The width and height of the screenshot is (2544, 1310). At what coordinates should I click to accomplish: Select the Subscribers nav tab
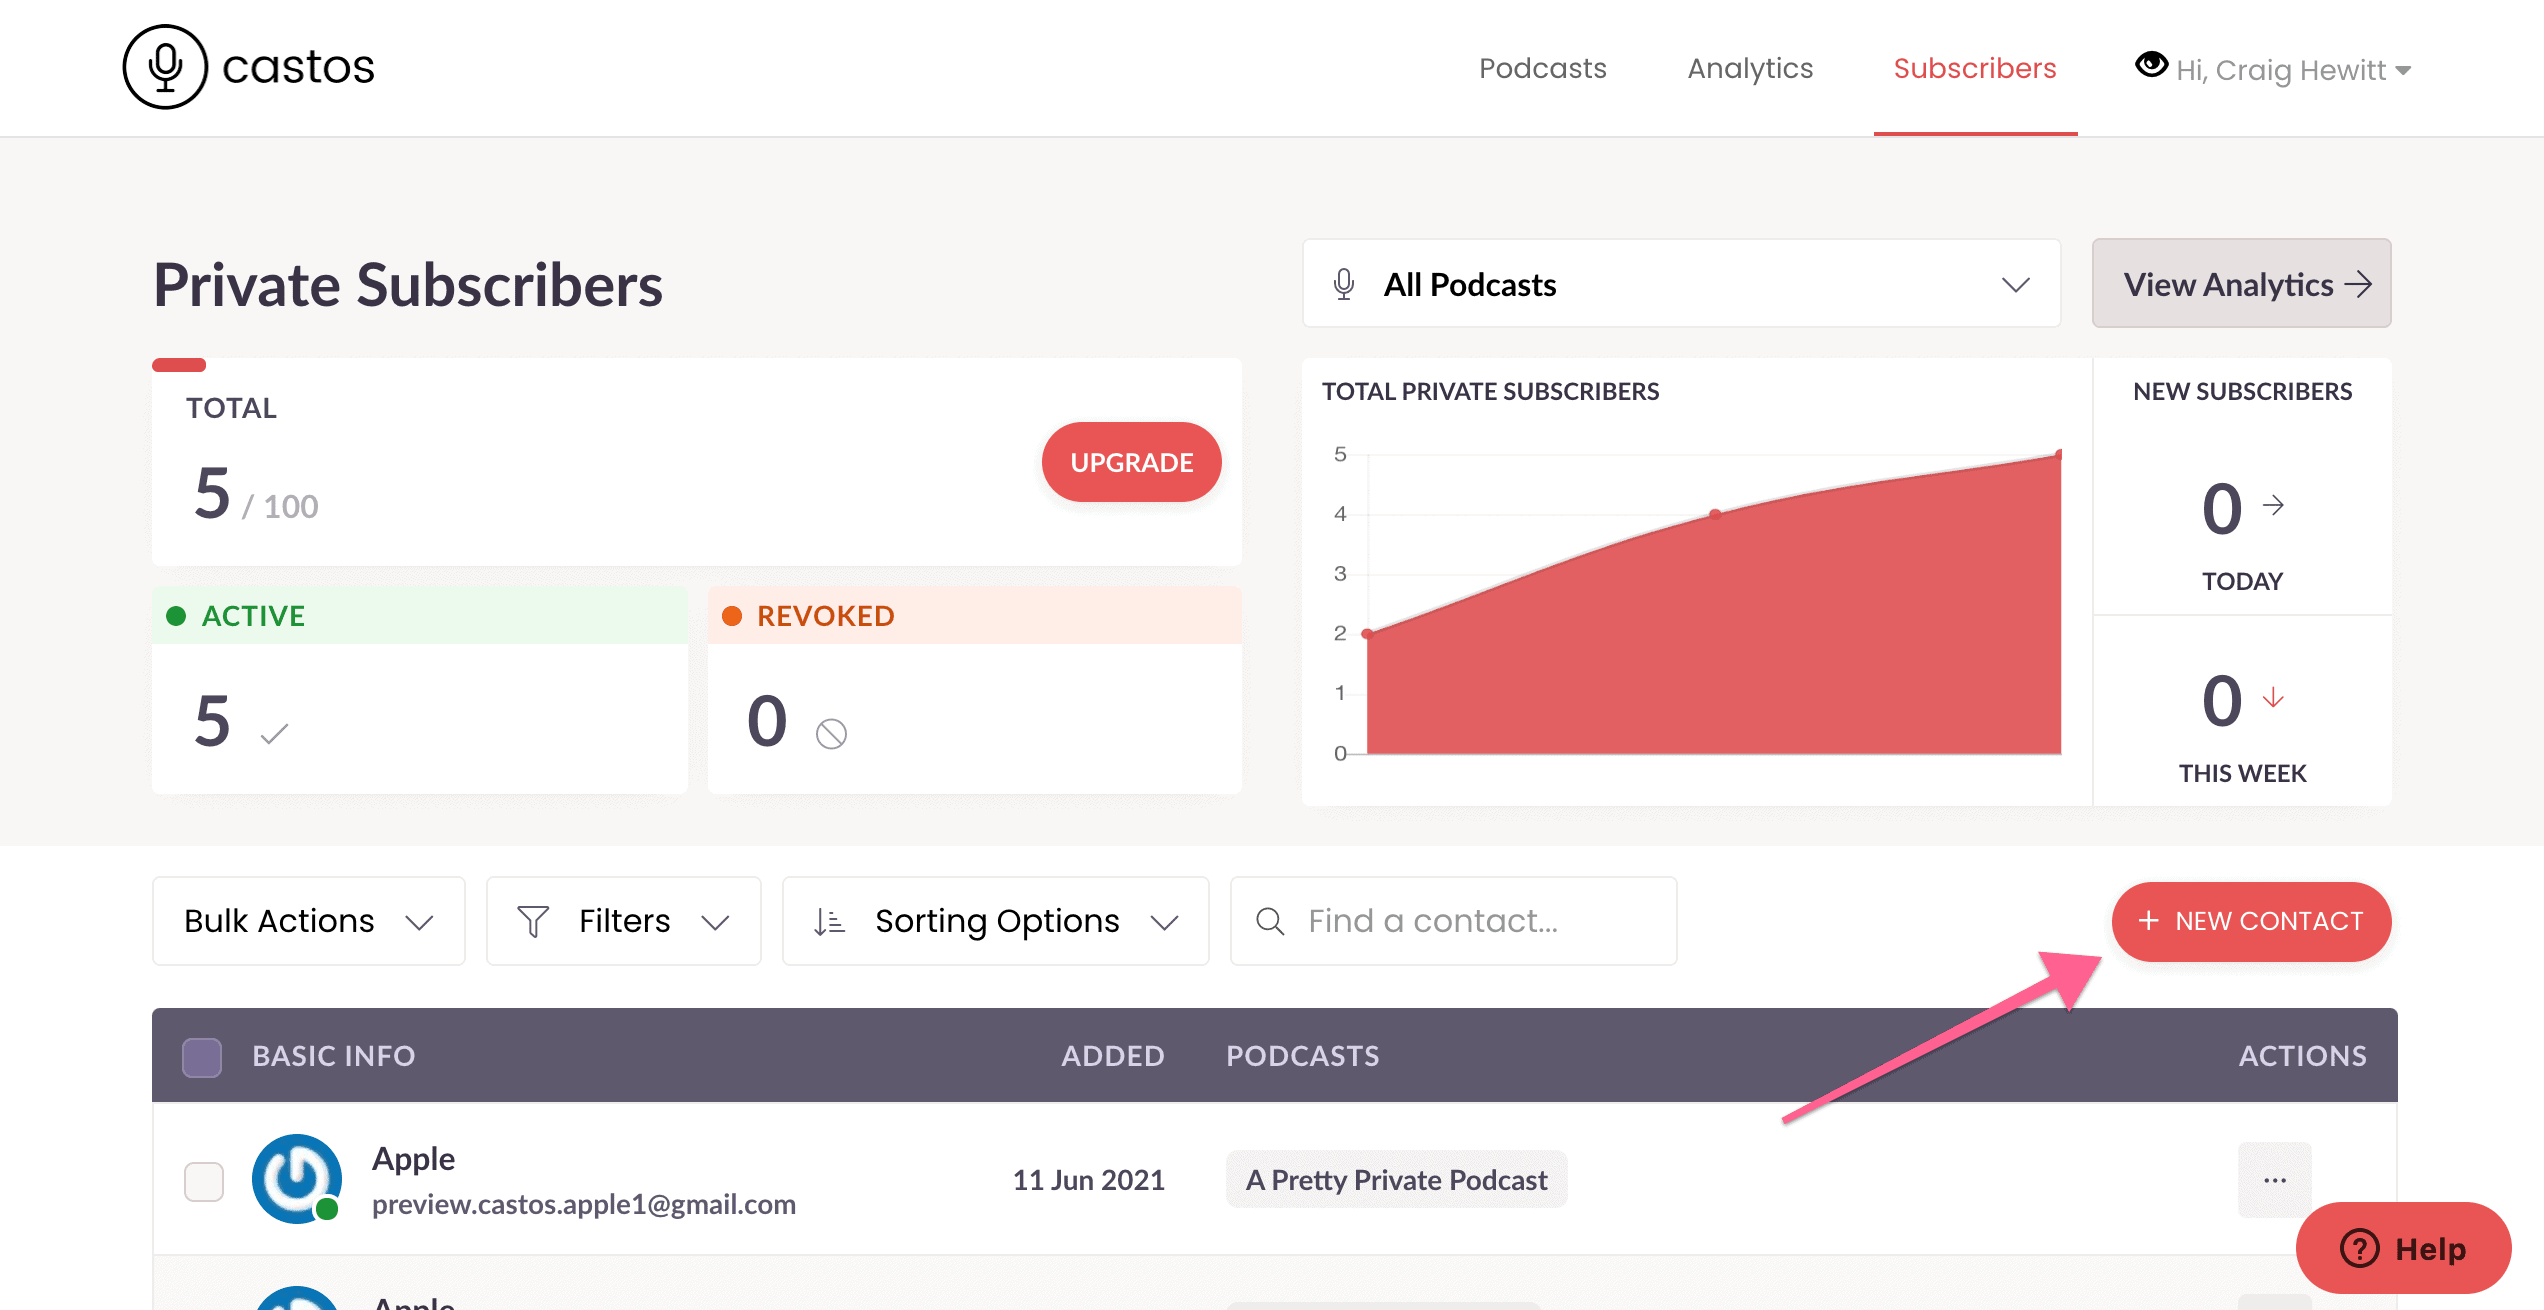pos(1975,68)
